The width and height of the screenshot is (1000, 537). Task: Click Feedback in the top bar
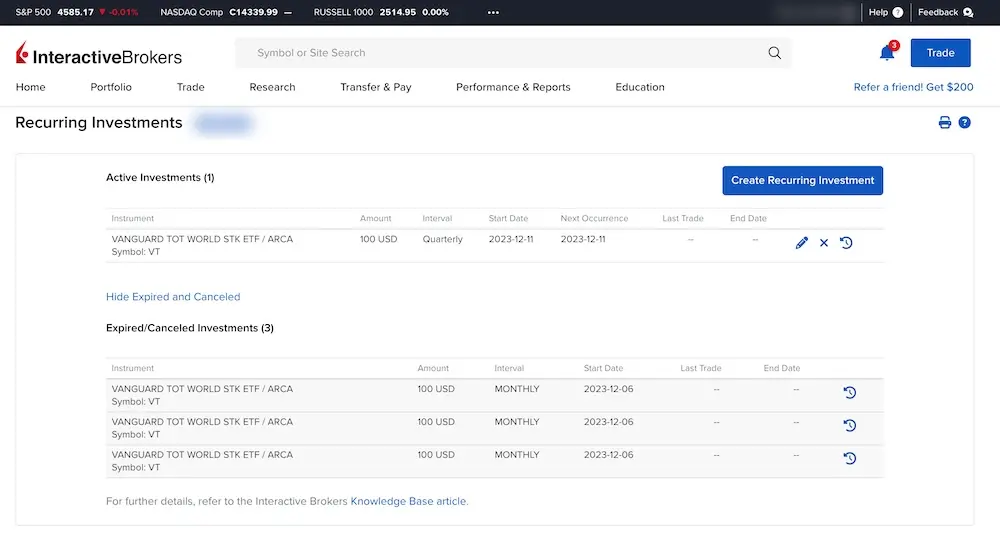coord(945,12)
